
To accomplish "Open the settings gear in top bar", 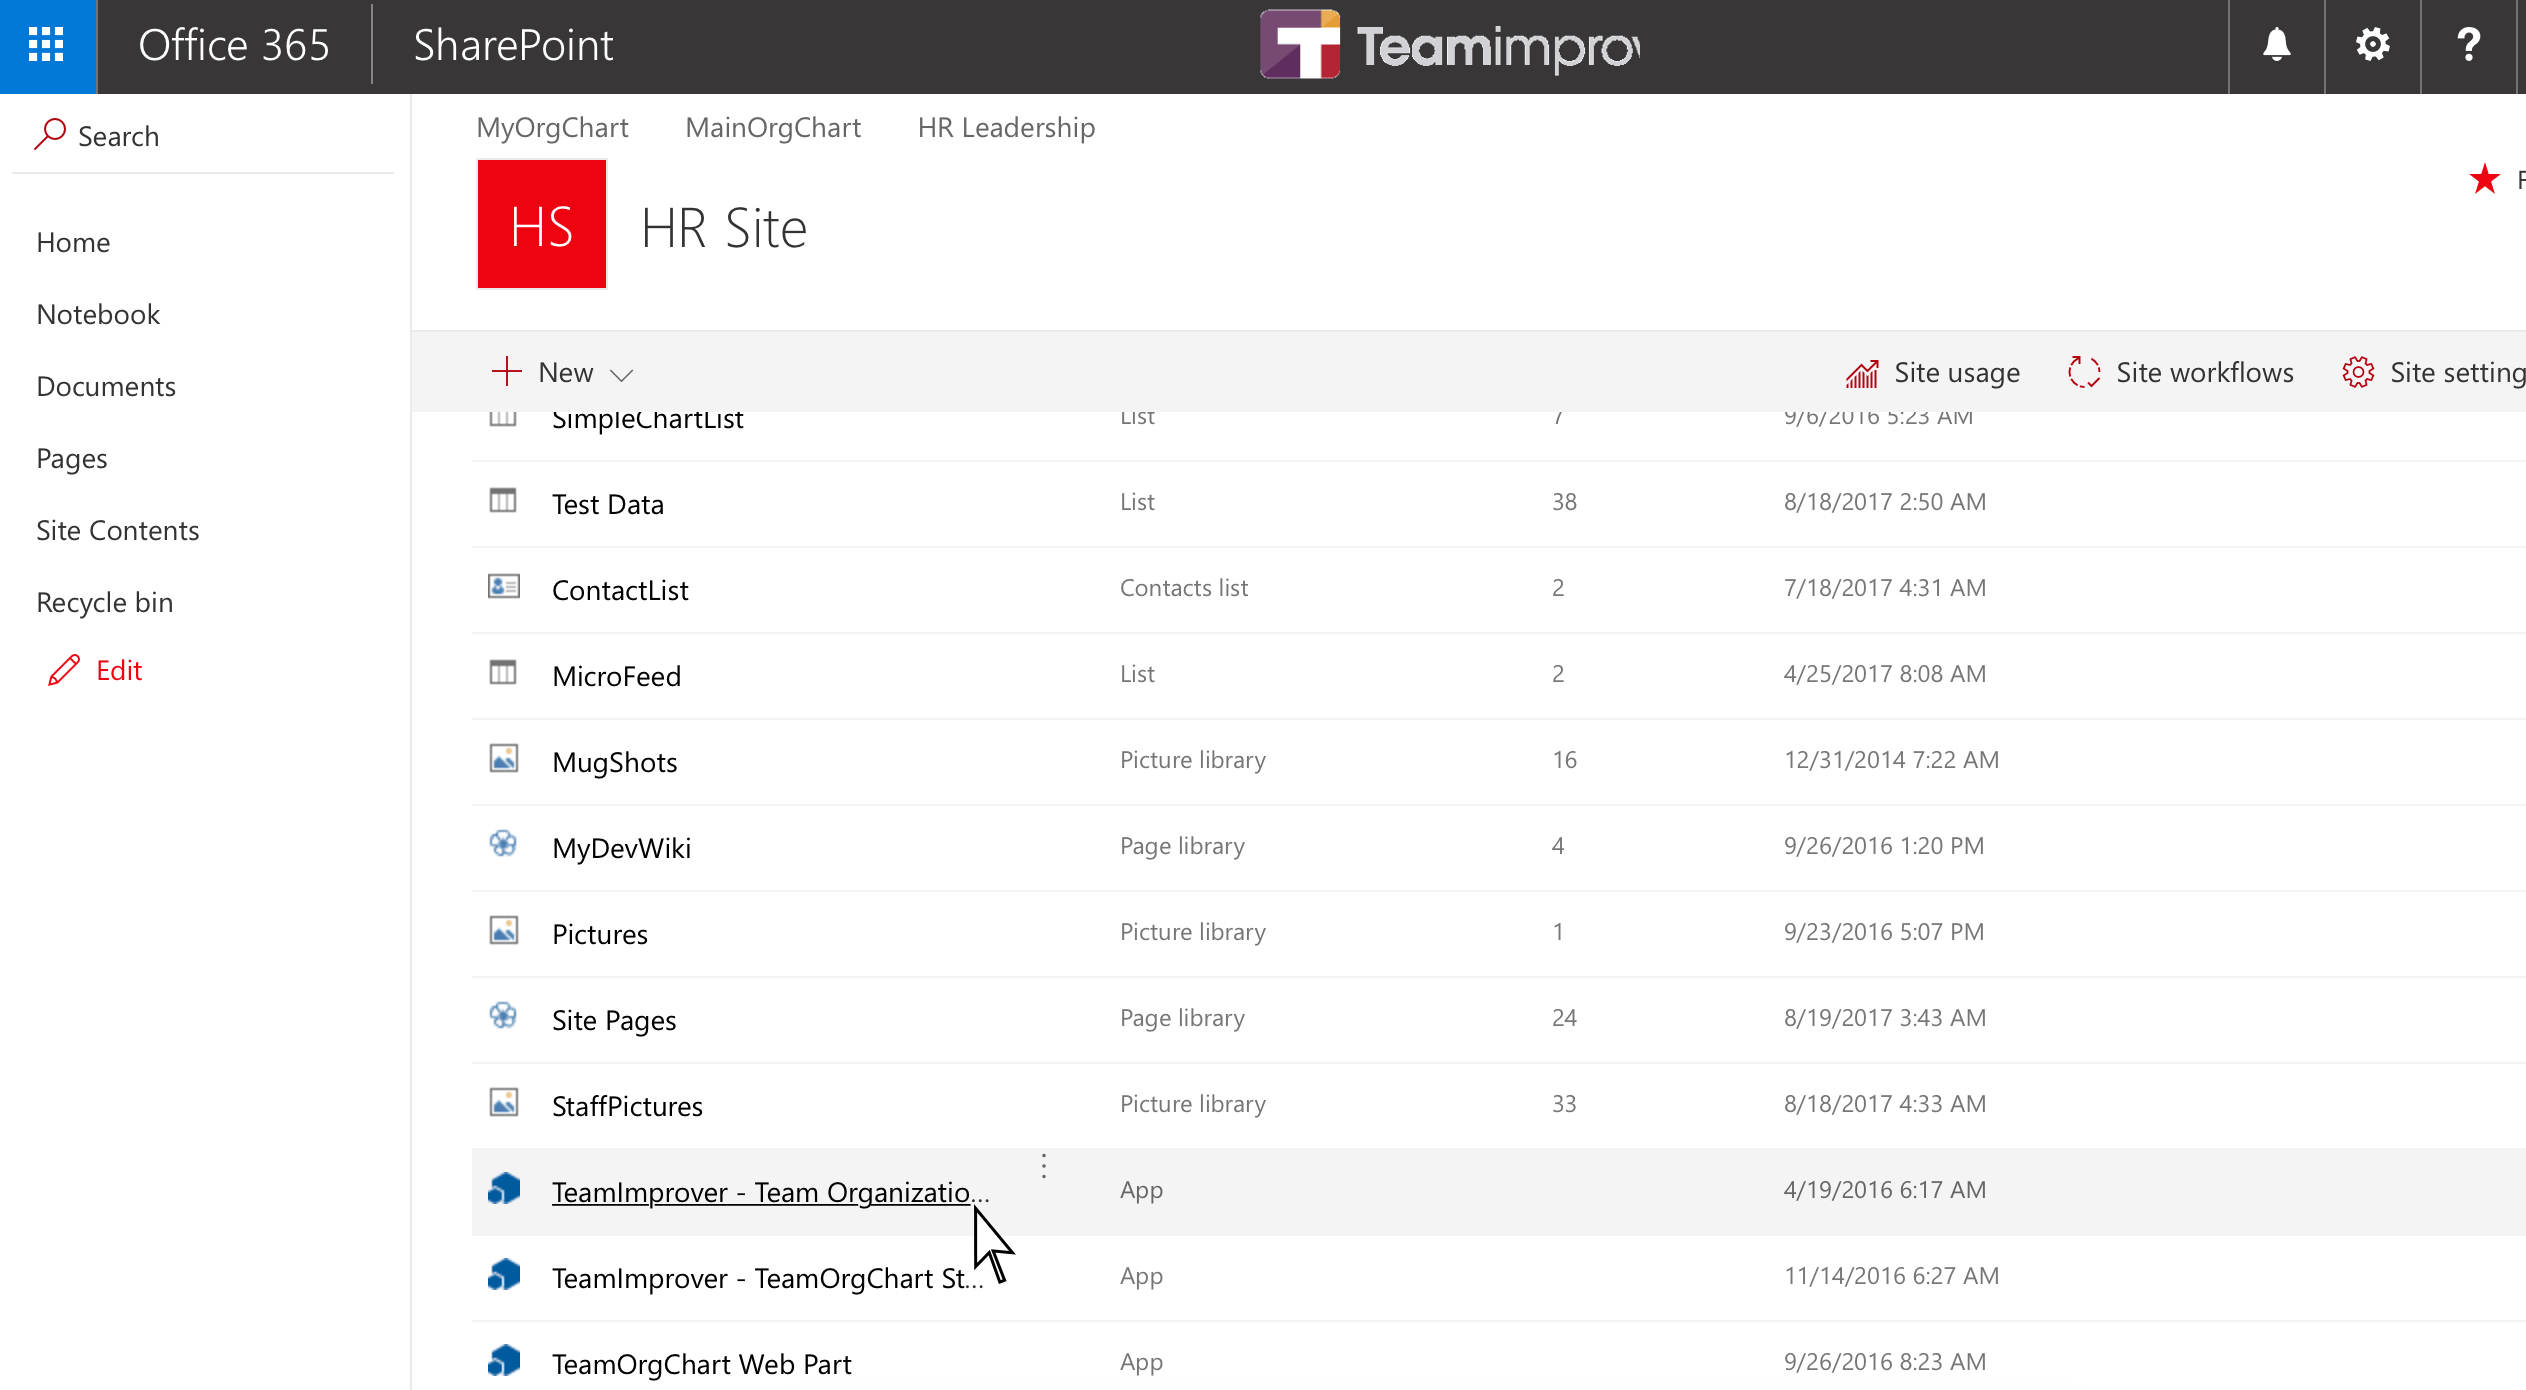I will (2372, 46).
